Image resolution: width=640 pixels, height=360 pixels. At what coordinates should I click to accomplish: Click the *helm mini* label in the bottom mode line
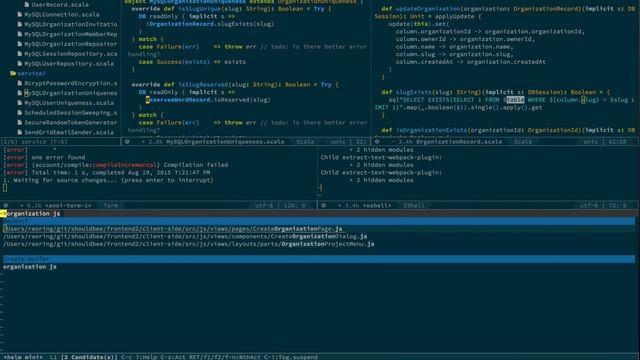pos(23,357)
